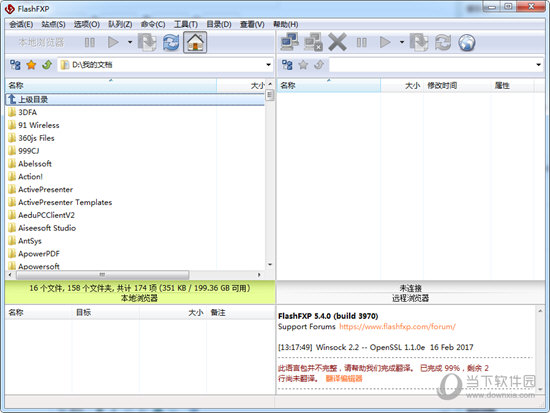The width and height of the screenshot is (550, 413).
Task: Click the remote folder tree icon
Action: (287, 65)
